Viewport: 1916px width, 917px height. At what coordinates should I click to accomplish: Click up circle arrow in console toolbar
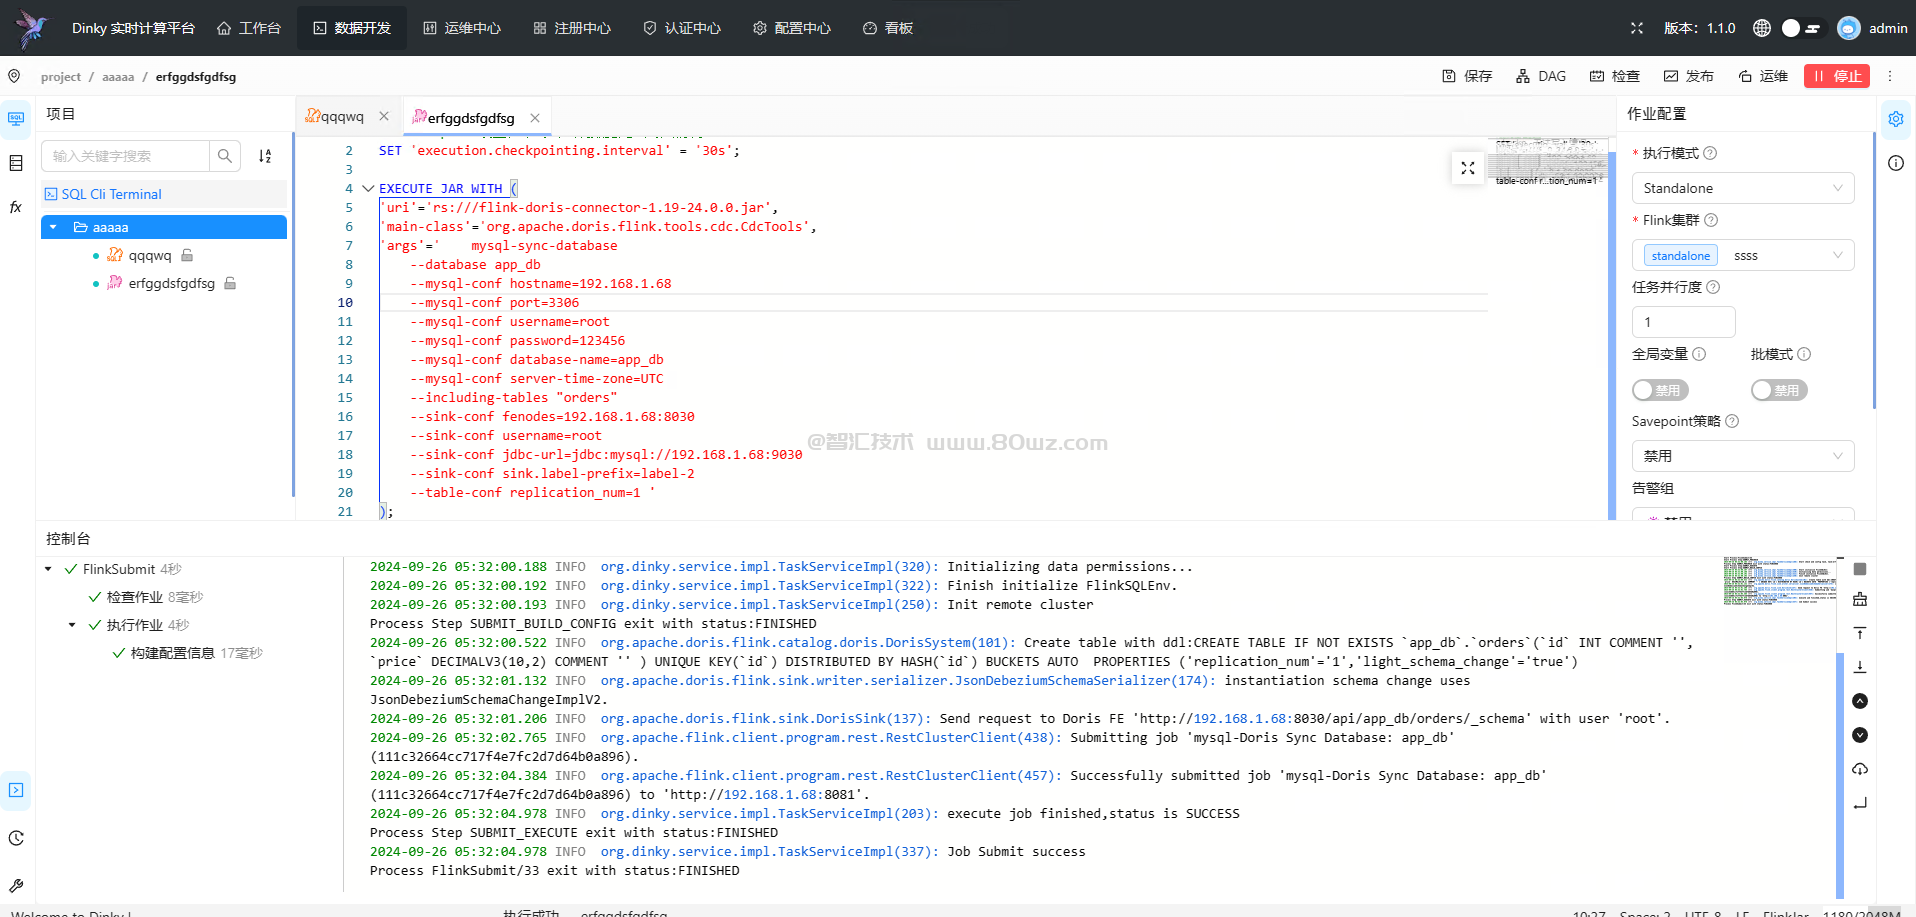click(1860, 701)
